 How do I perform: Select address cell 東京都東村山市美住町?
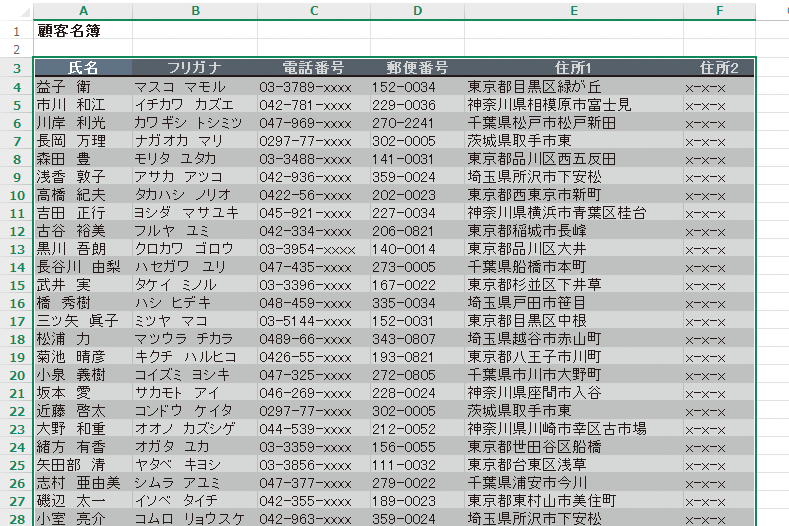click(574, 501)
